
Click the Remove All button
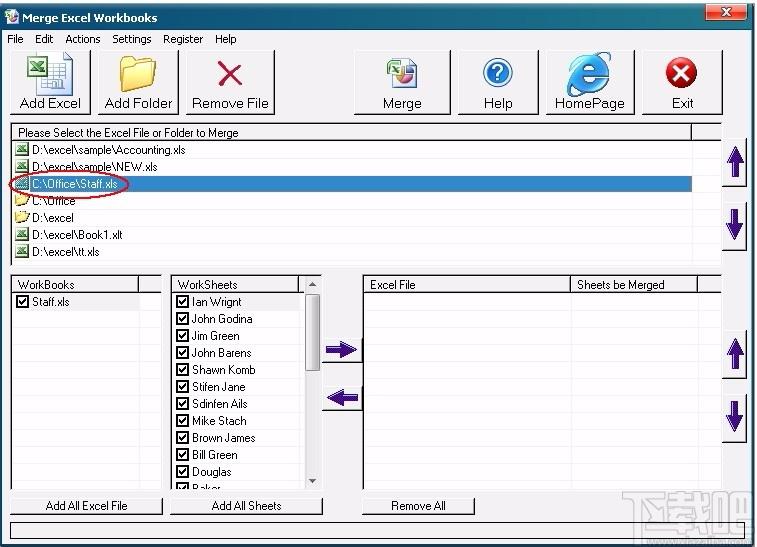coord(418,505)
